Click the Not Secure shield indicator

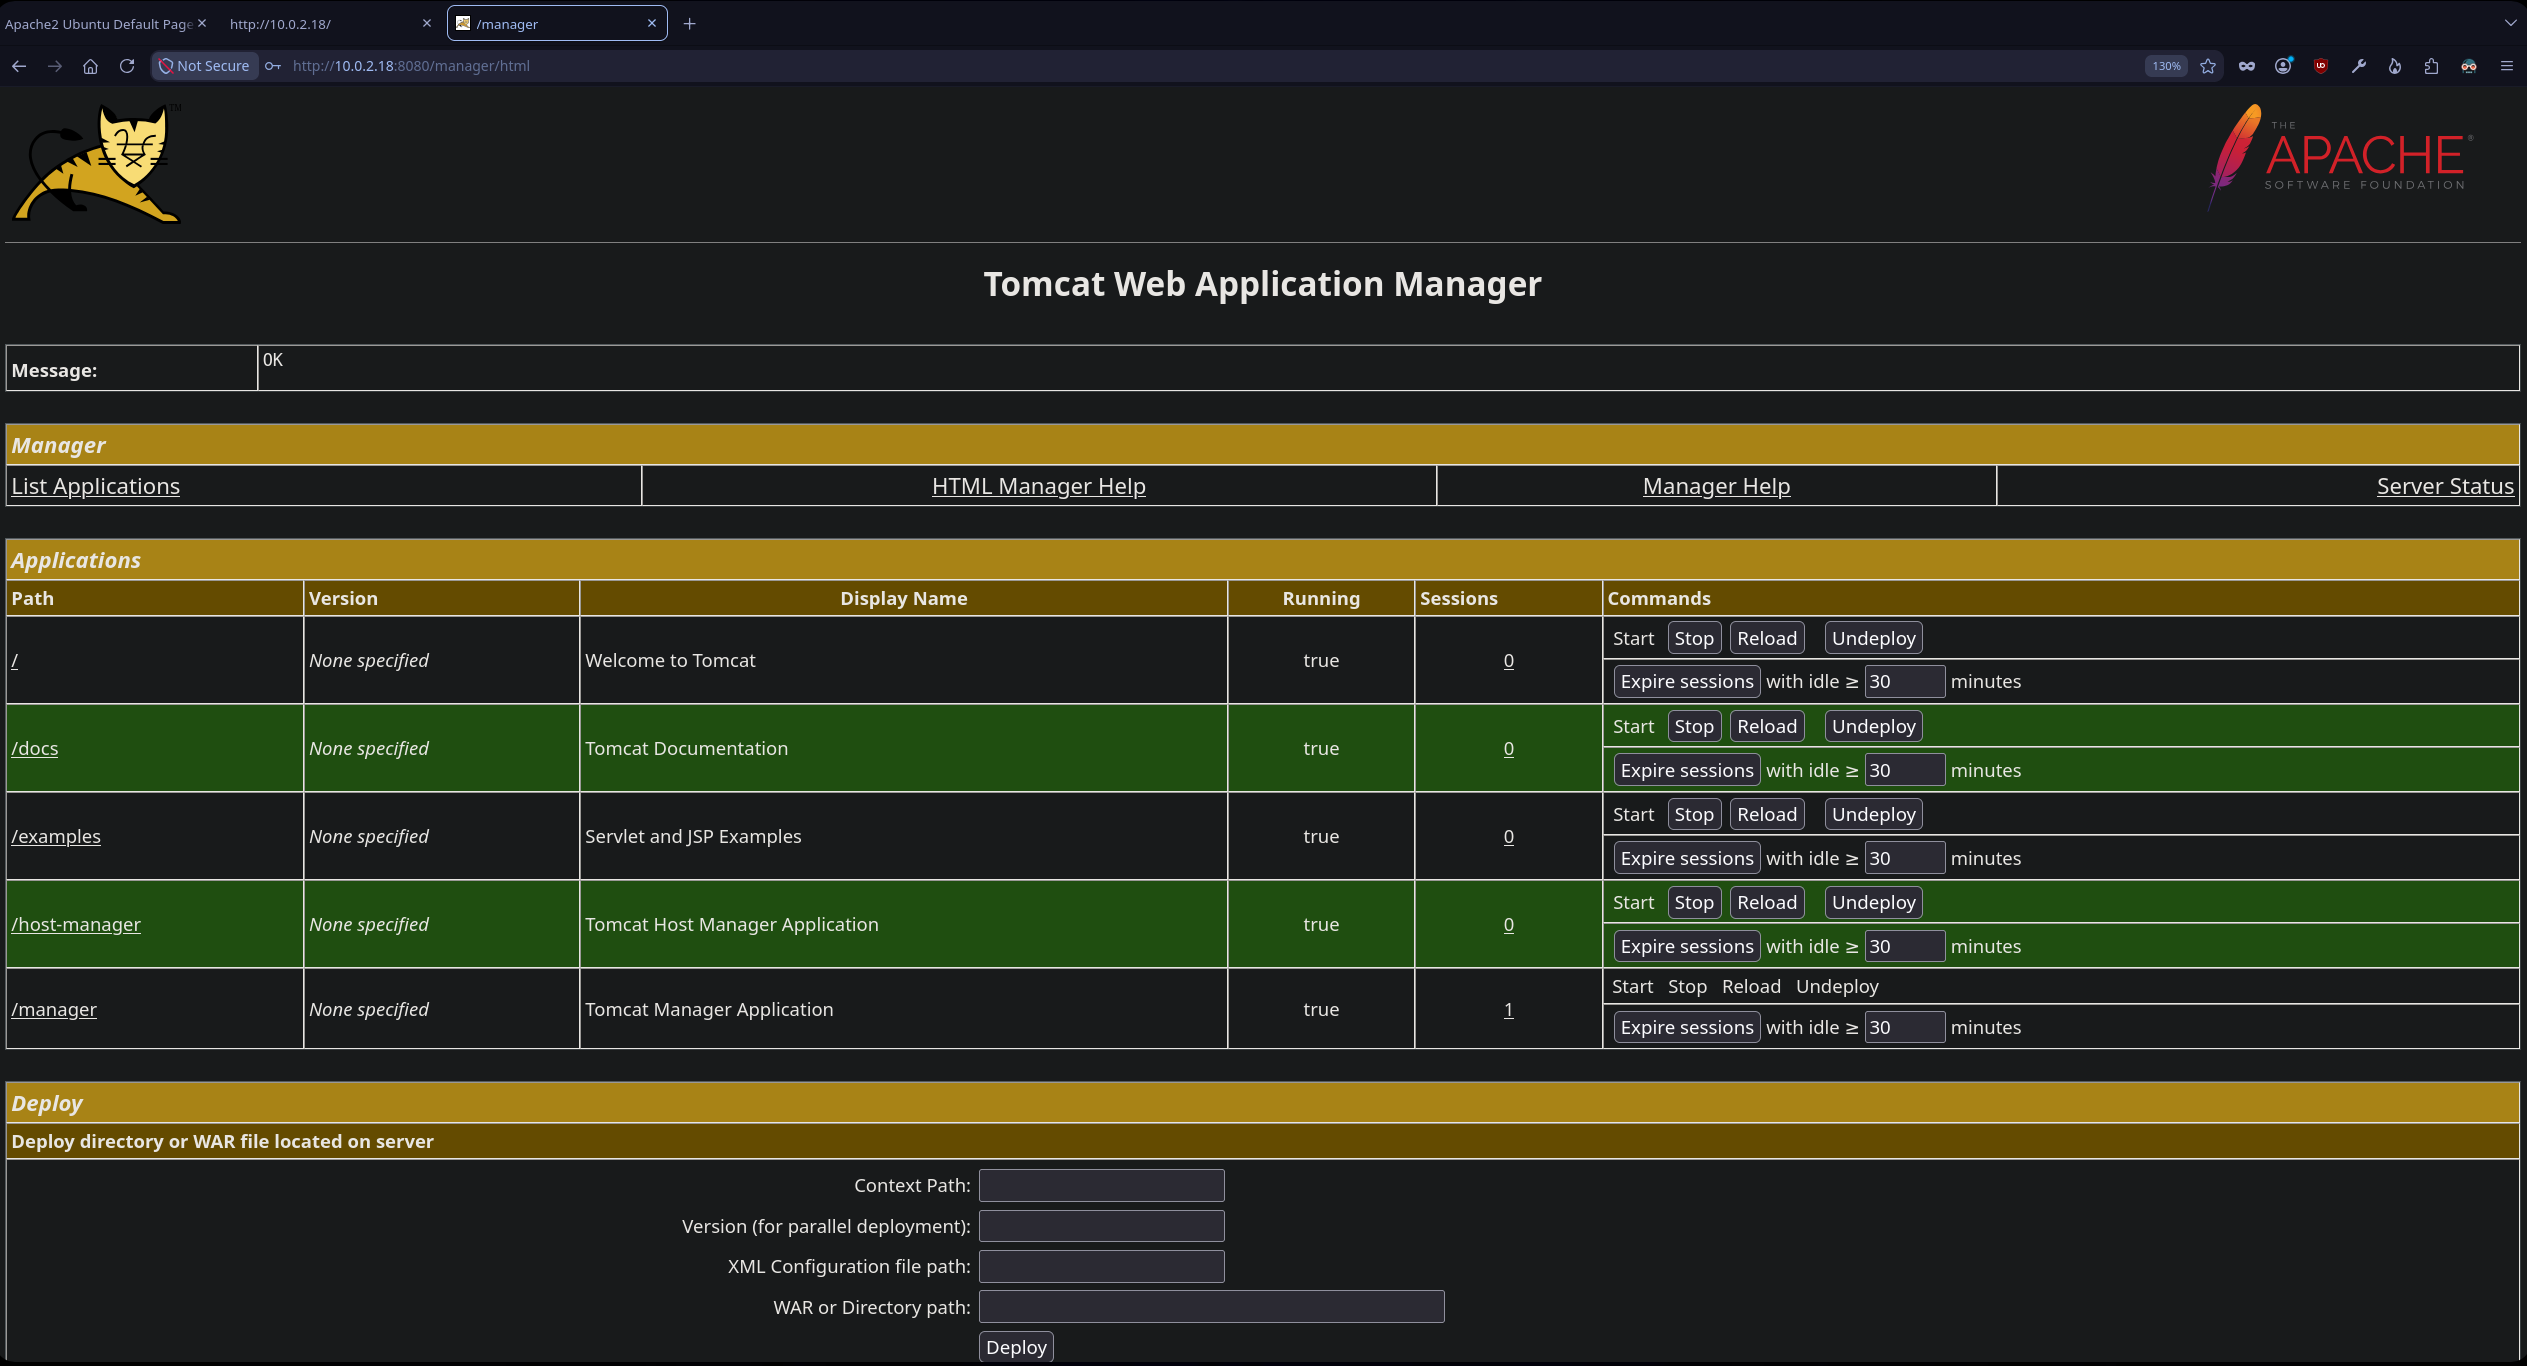(205, 66)
